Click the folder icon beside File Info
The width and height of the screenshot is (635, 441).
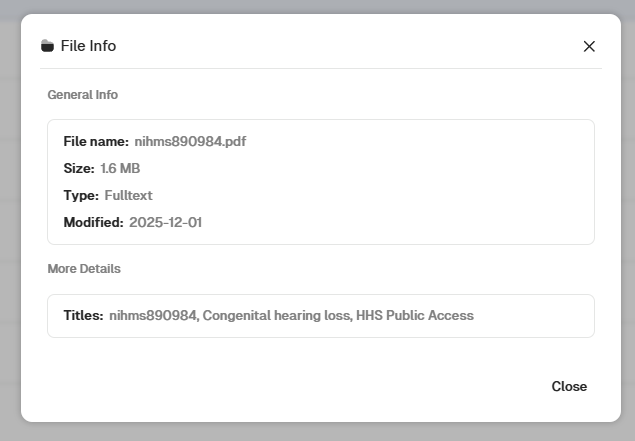coord(47,46)
